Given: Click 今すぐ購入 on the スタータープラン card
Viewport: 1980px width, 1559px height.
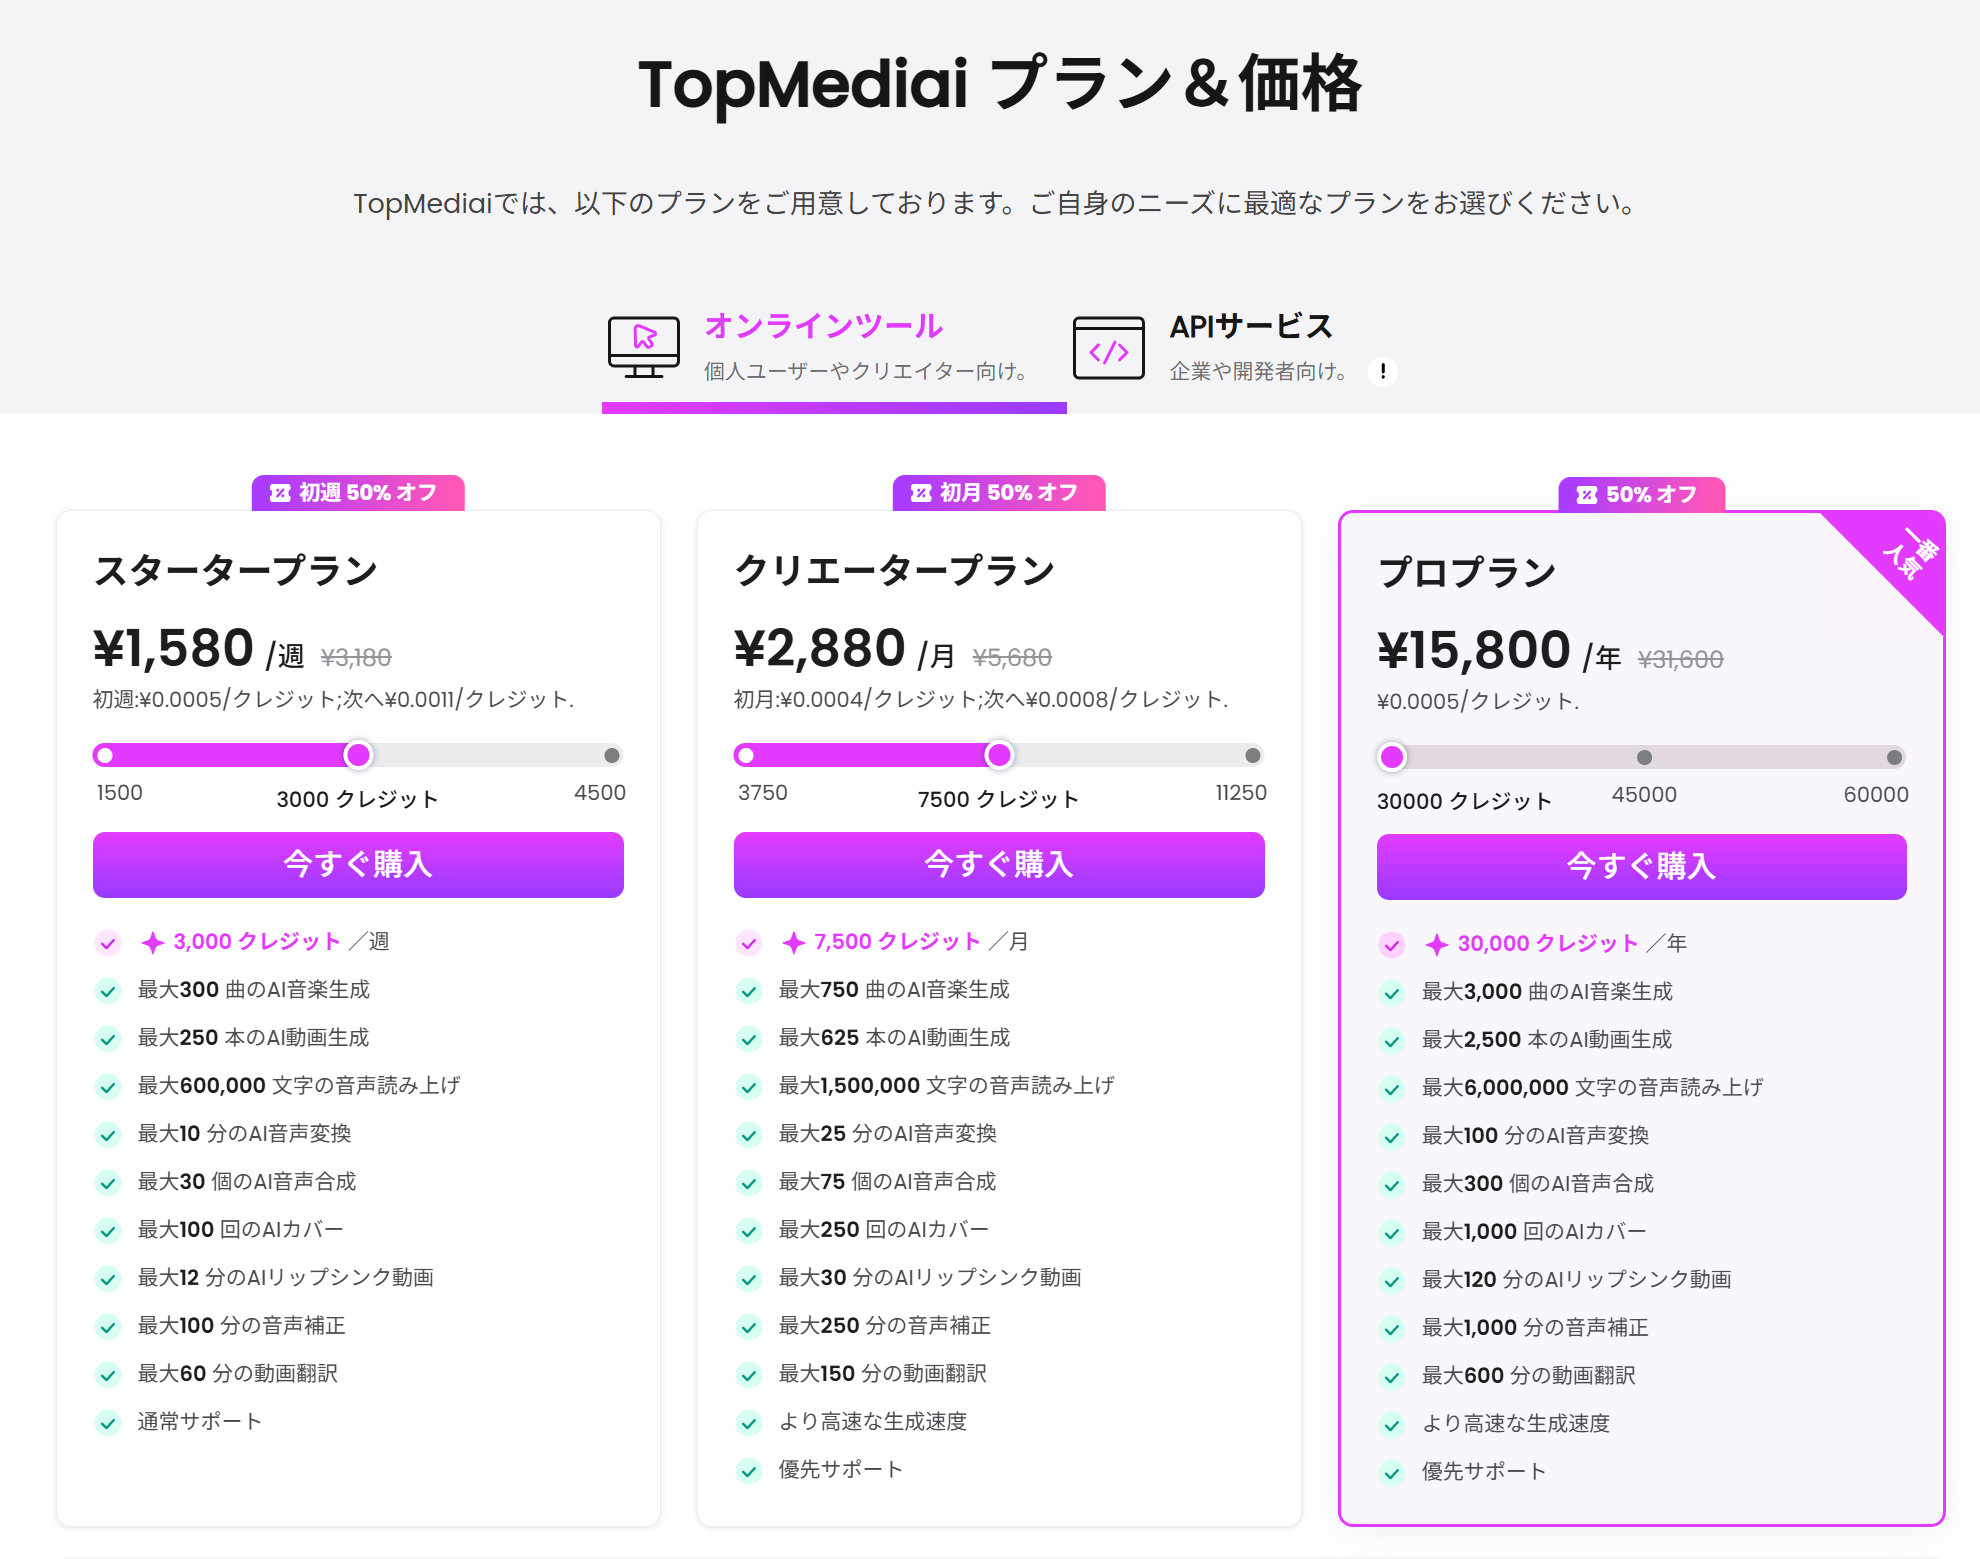Looking at the screenshot, I should pyautogui.click(x=357, y=865).
